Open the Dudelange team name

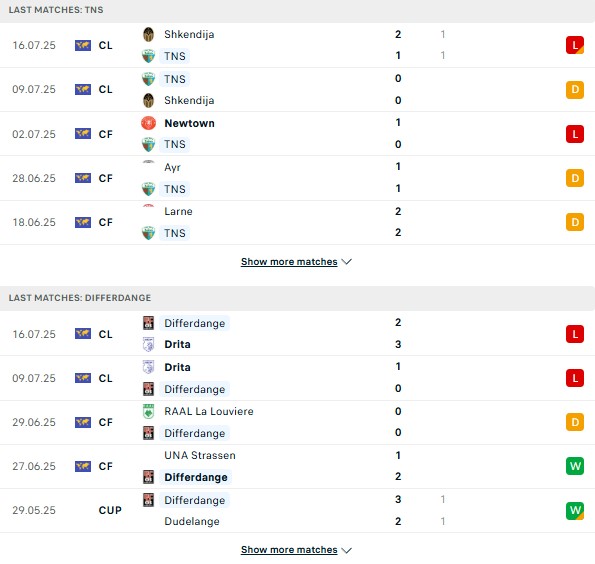[192, 521]
